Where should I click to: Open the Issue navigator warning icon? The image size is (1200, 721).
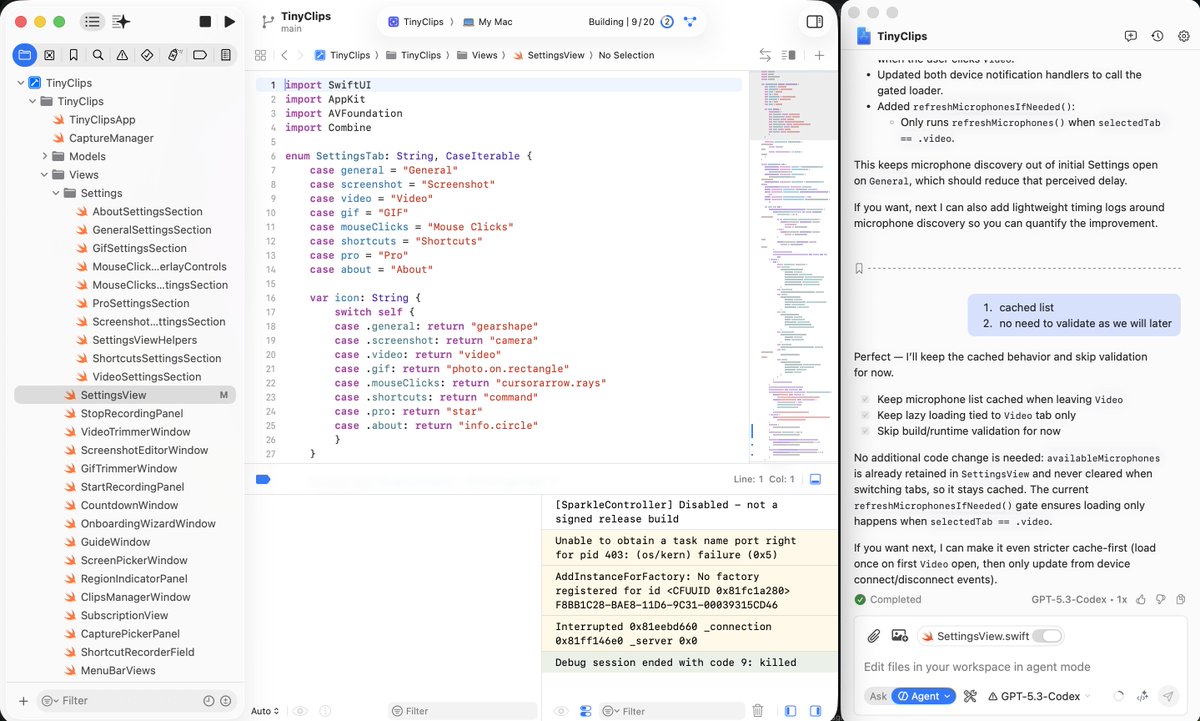[x=122, y=55]
